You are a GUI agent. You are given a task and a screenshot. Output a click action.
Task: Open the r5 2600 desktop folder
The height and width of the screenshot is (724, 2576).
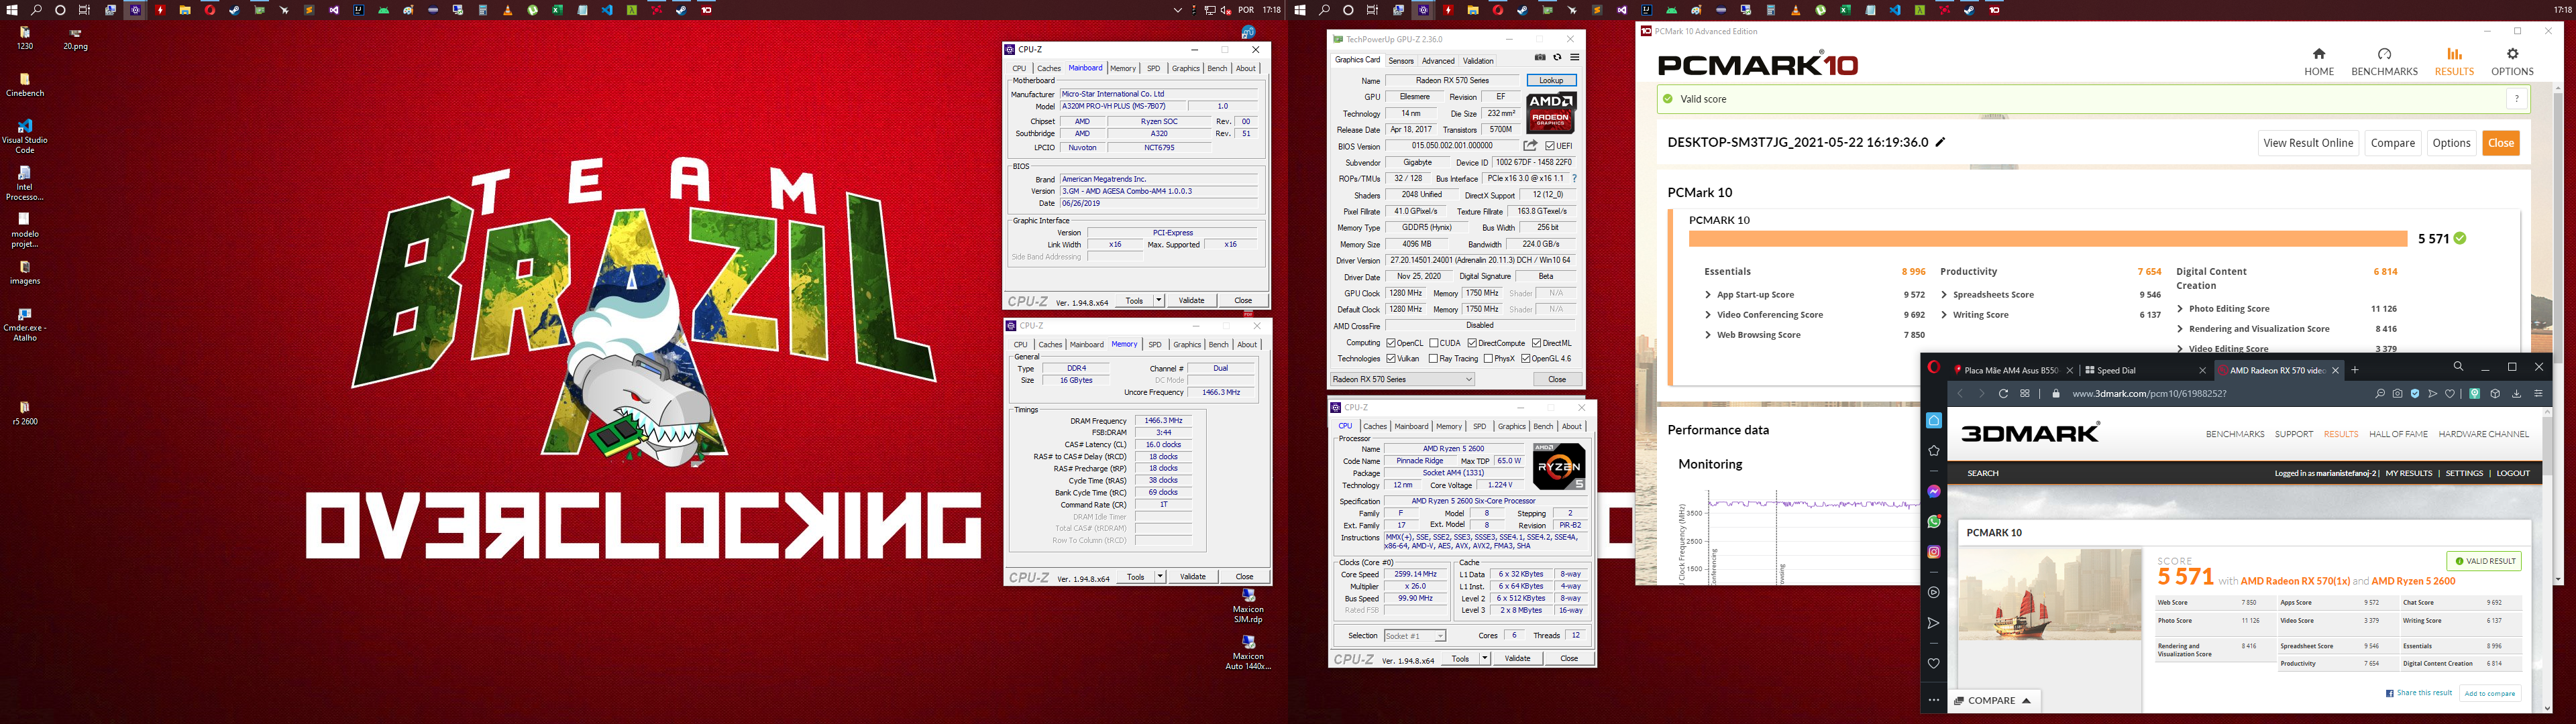pos(25,413)
